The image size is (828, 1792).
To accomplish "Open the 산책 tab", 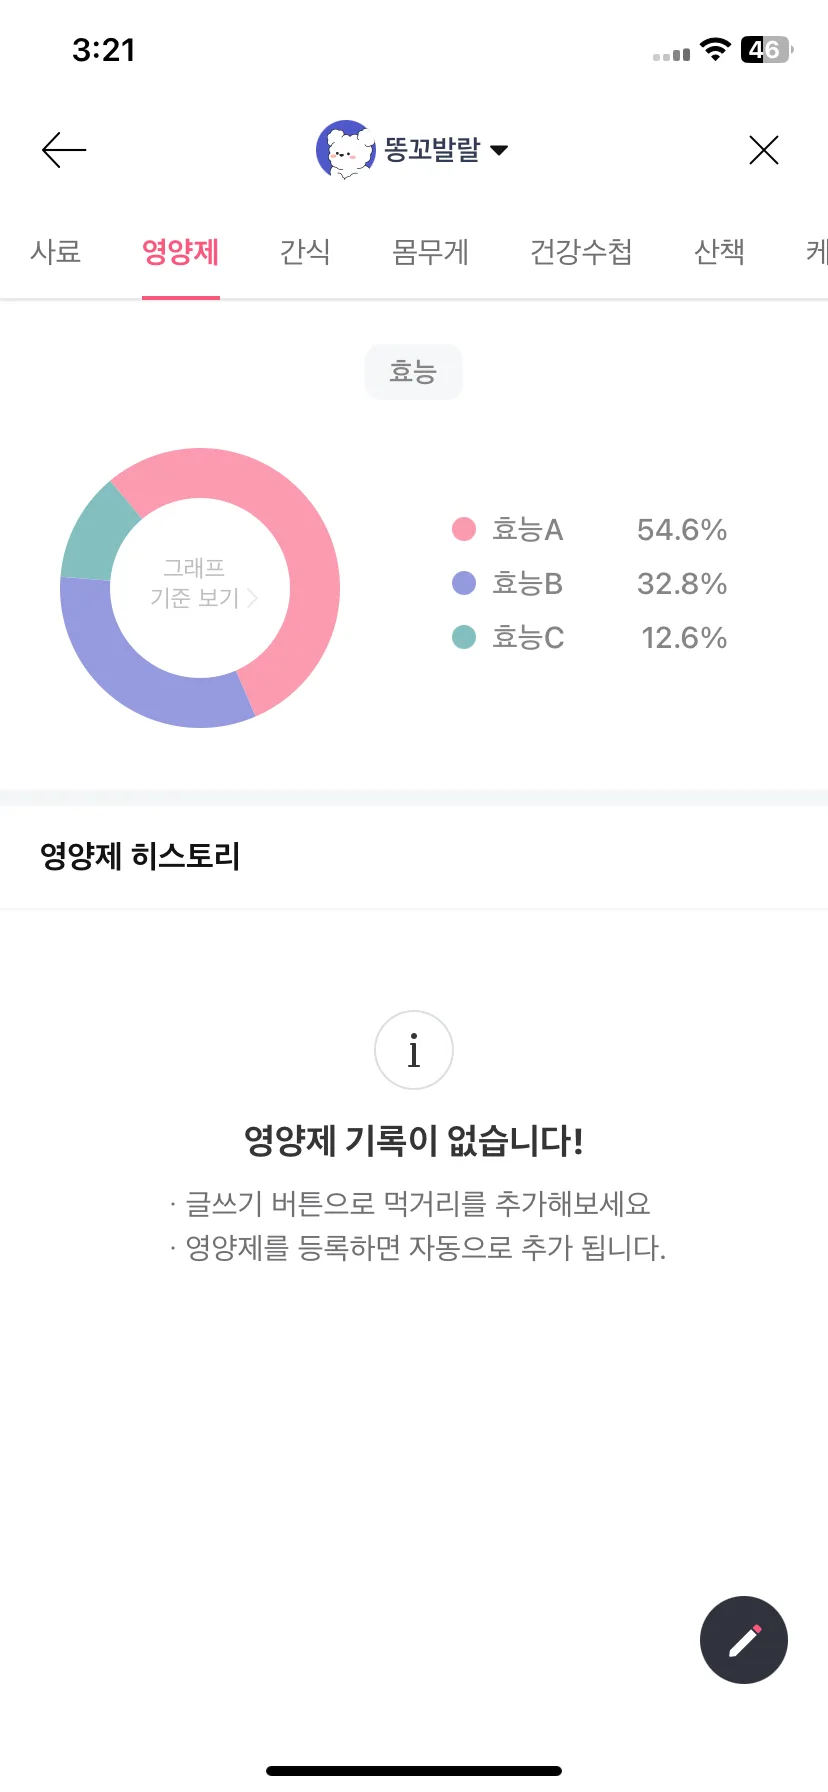I will coord(720,252).
